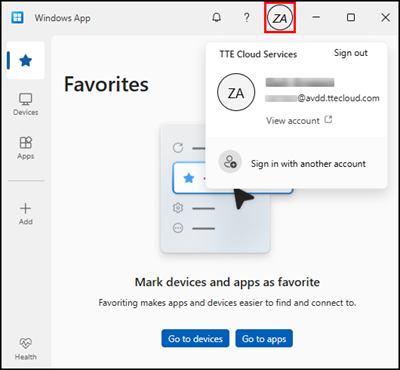The height and width of the screenshot is (370, 400).
Task: Maximize the Windows App window
Action: (x=351, y=17)
